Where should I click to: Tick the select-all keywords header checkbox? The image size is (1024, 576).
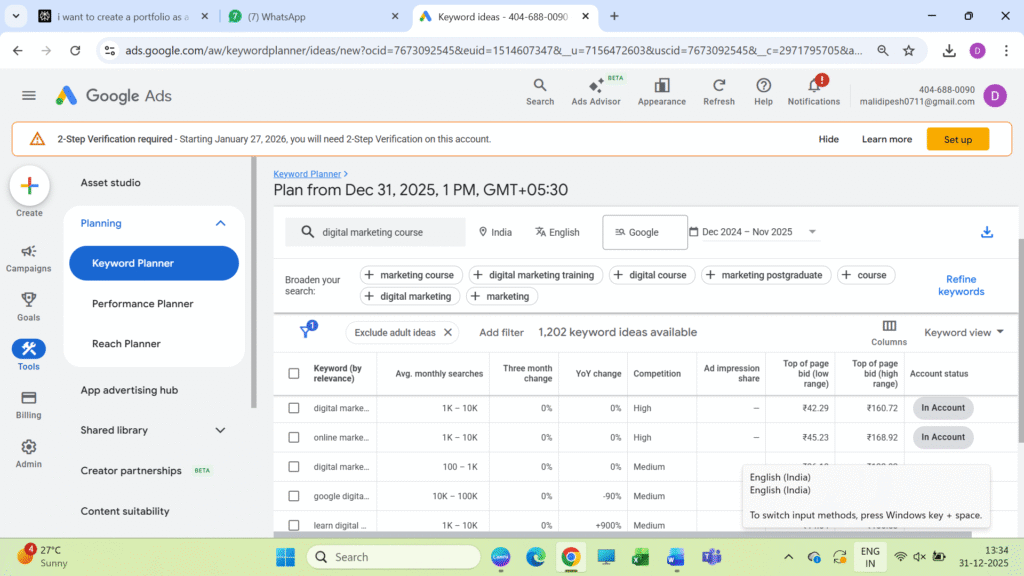pyautogui.click(x=294, y=374)
